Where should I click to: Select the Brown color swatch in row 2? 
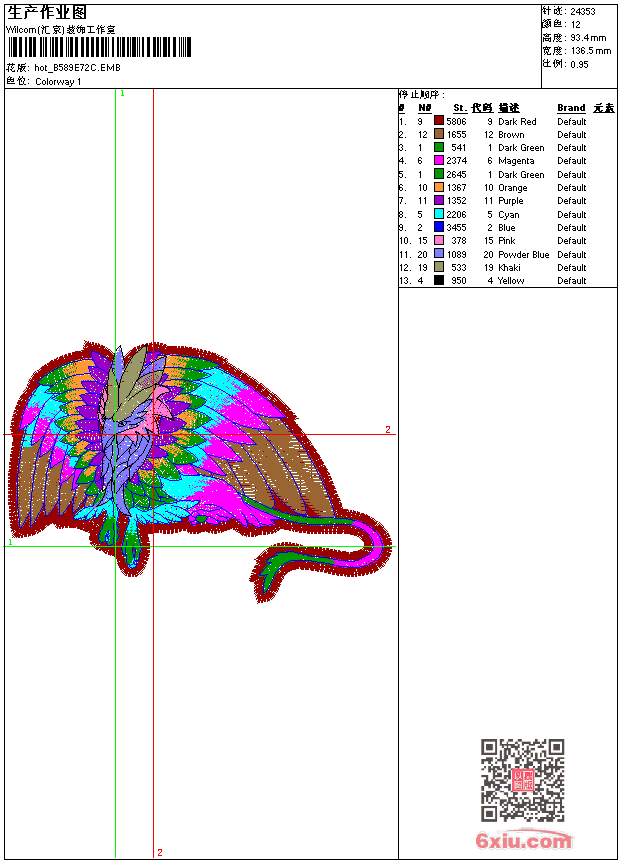[x=438, y=134]
